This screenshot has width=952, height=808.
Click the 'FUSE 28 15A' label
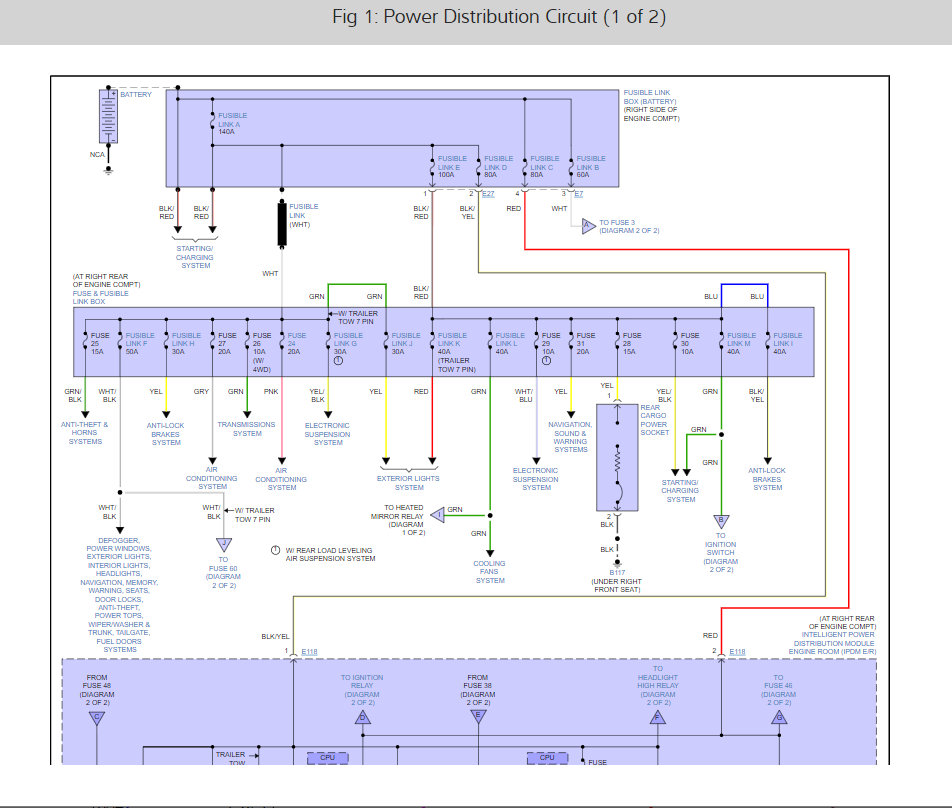click(x=631, y=343)
